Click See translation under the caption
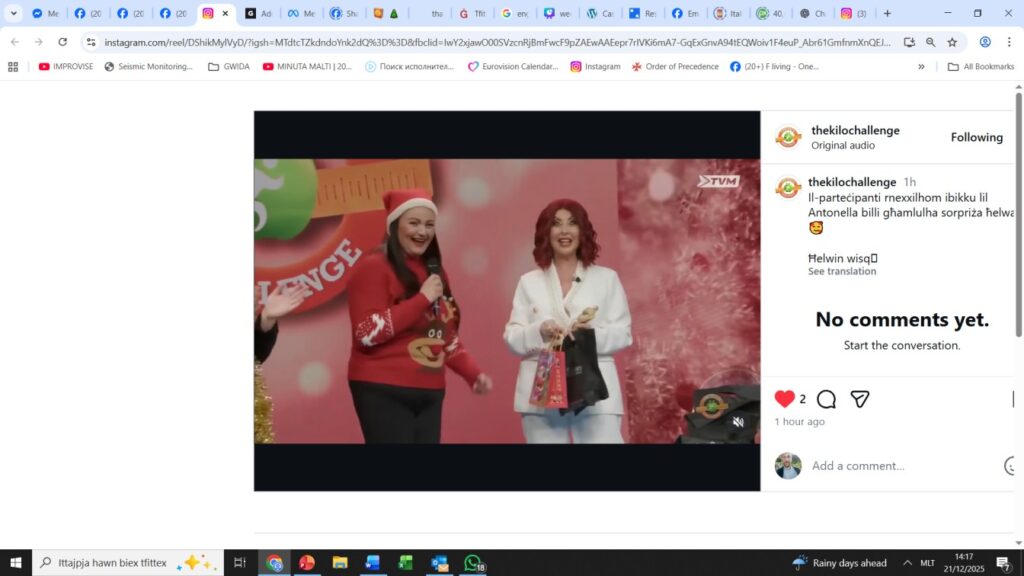The width and height of the screenshot is (1024, 576). pos(842,272)
